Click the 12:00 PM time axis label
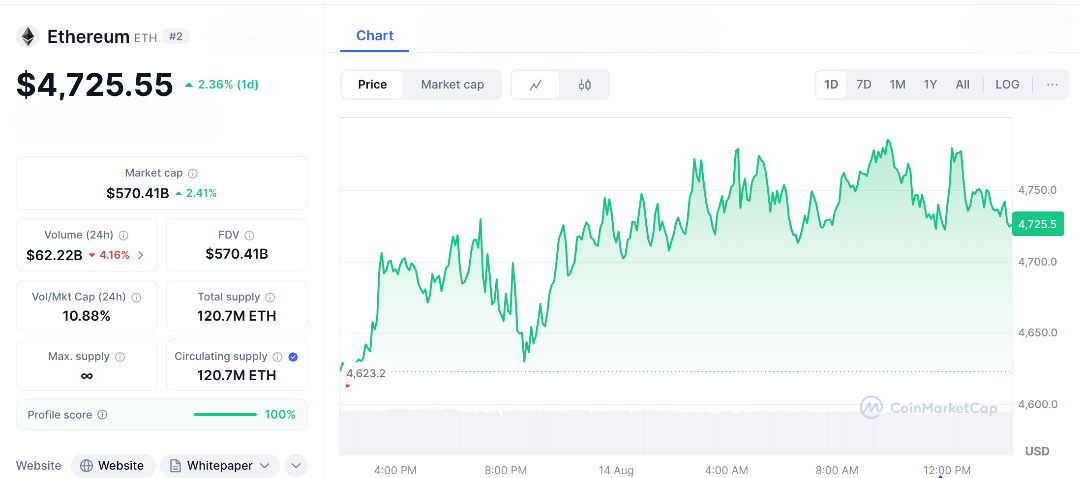This screenshot has width=1080, height=478. click(947, 470)
